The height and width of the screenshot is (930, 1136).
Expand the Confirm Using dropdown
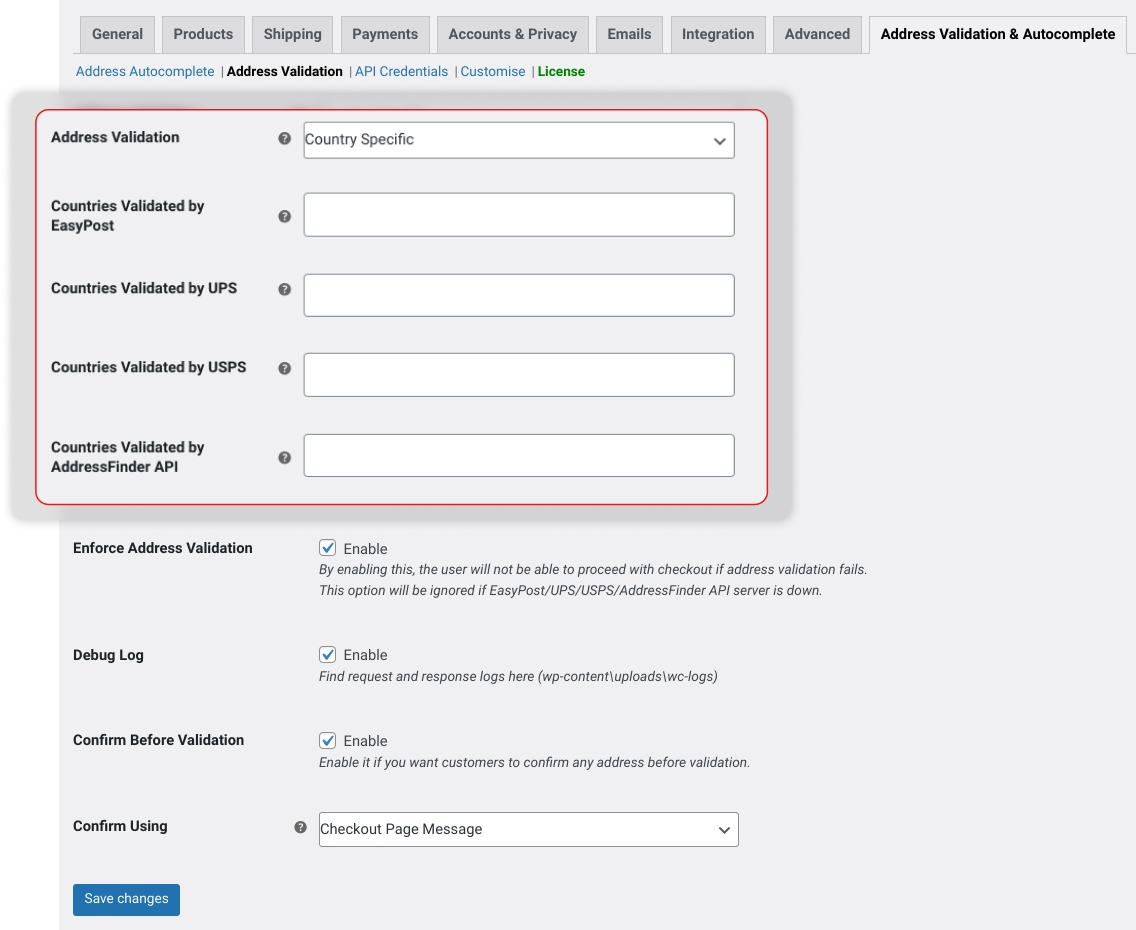click(528, 828)
